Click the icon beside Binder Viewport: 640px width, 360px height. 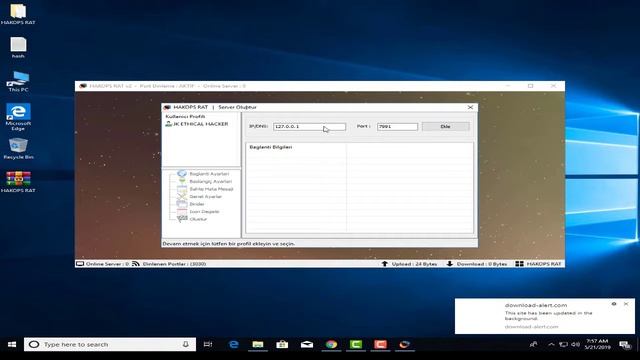[x=182, y=204]
